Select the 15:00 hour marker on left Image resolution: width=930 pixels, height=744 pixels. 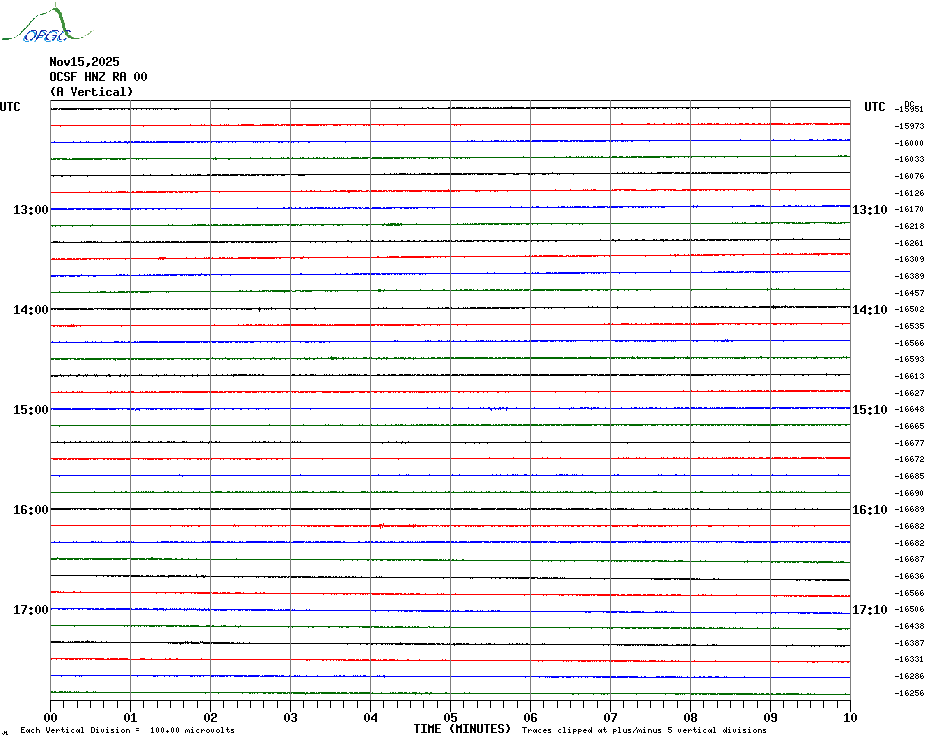click(30, 410)
